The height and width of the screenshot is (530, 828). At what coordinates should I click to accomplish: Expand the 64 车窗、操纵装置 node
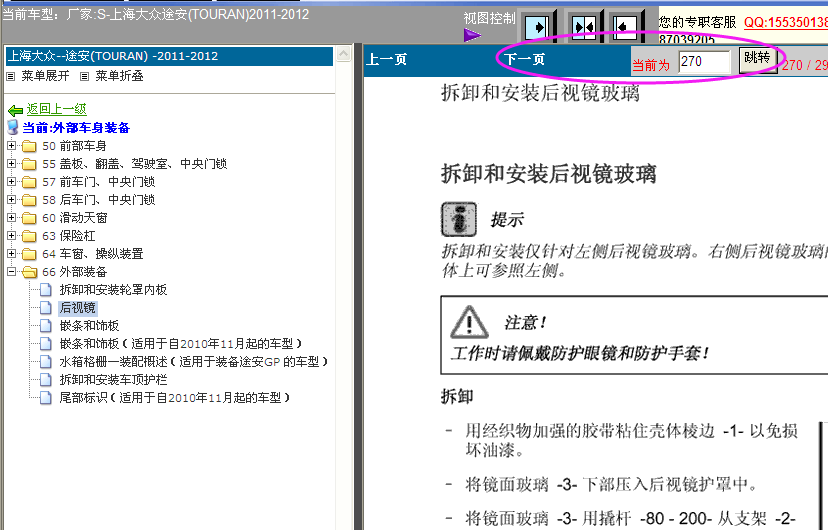tap(11, 253)
